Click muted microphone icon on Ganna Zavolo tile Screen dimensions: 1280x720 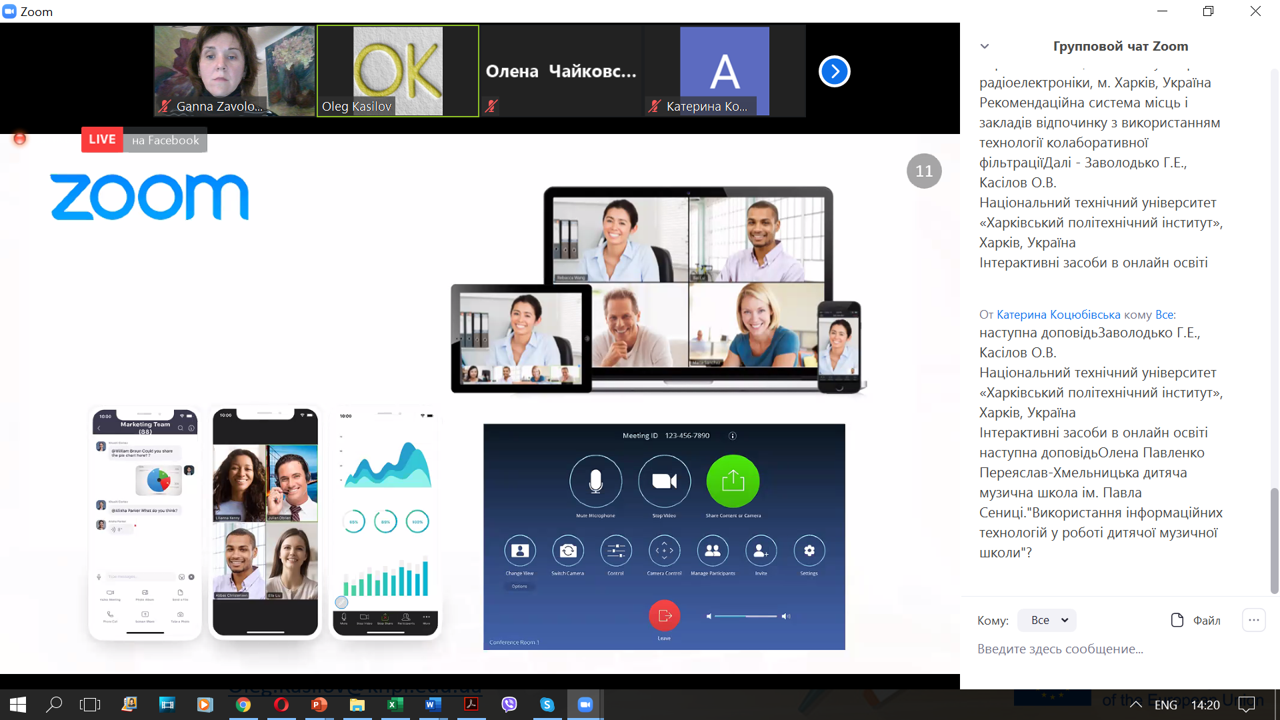166,106
